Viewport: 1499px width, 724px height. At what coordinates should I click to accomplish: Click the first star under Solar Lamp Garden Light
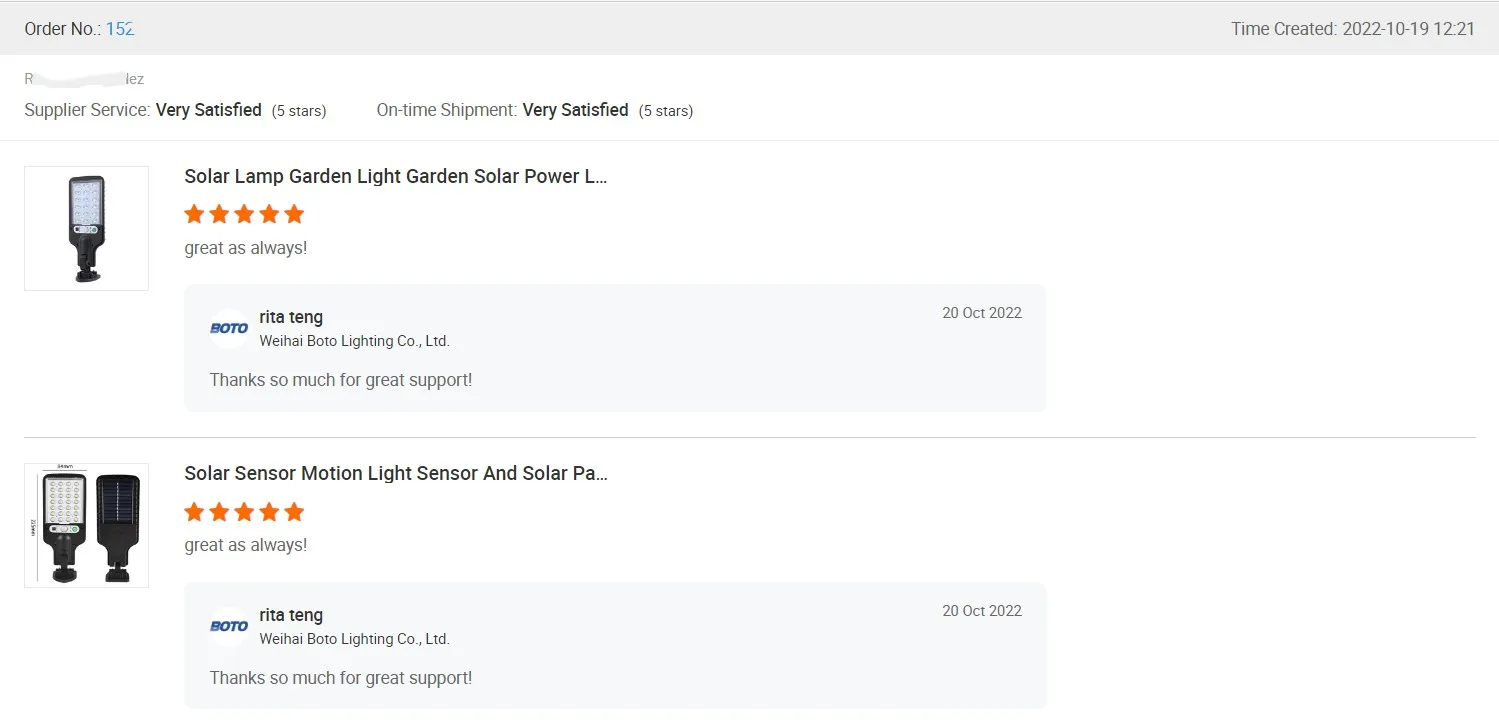[x=194, y=214]
